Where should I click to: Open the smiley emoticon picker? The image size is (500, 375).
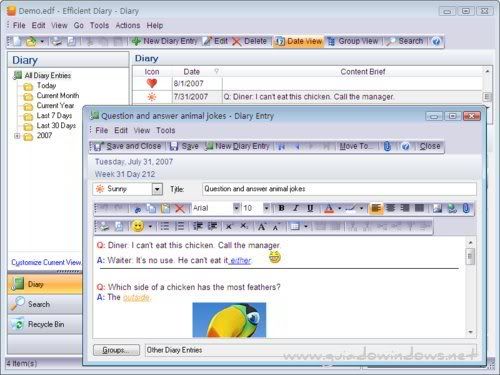coord(137,226)
